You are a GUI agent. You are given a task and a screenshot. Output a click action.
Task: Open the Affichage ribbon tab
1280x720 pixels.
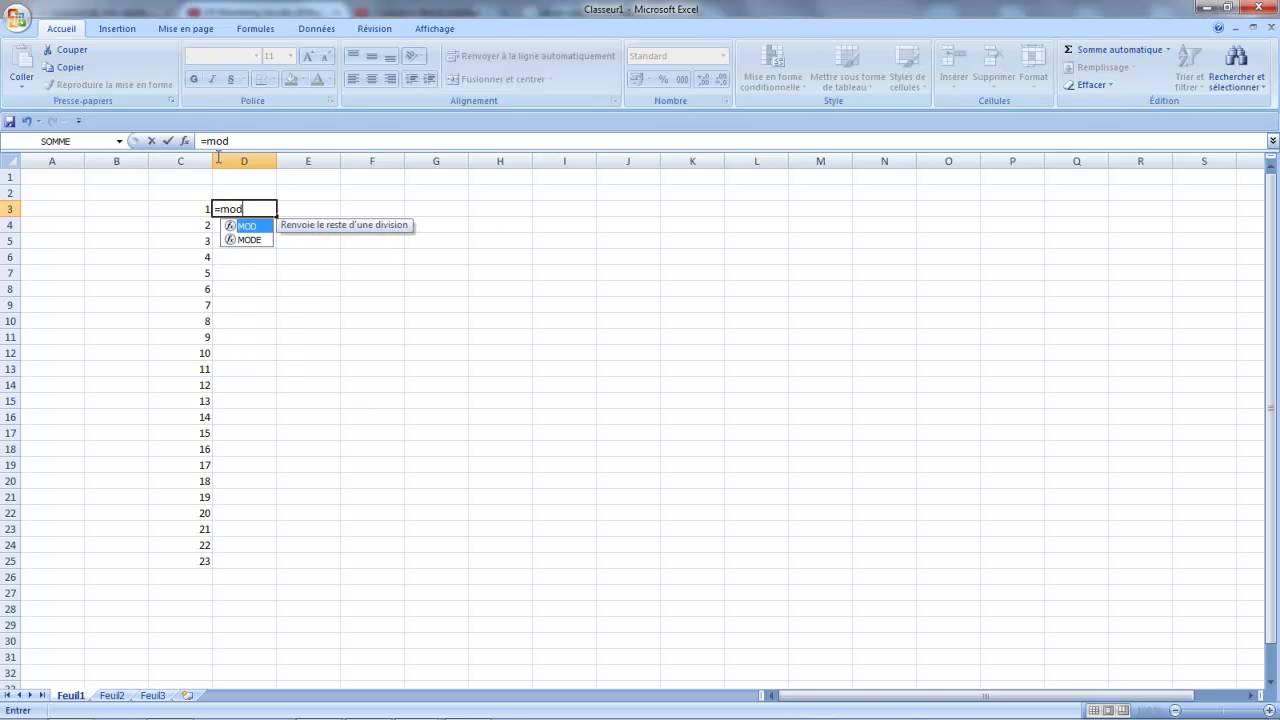434,28
